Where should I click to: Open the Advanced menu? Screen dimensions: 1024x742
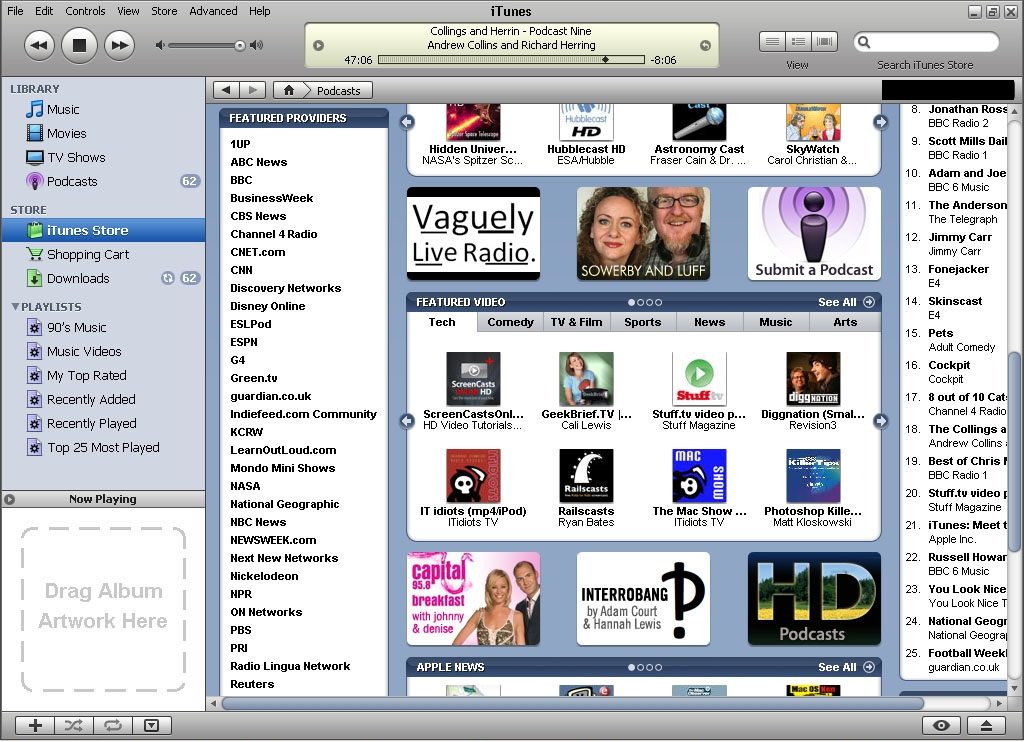[x=213, y=11]
